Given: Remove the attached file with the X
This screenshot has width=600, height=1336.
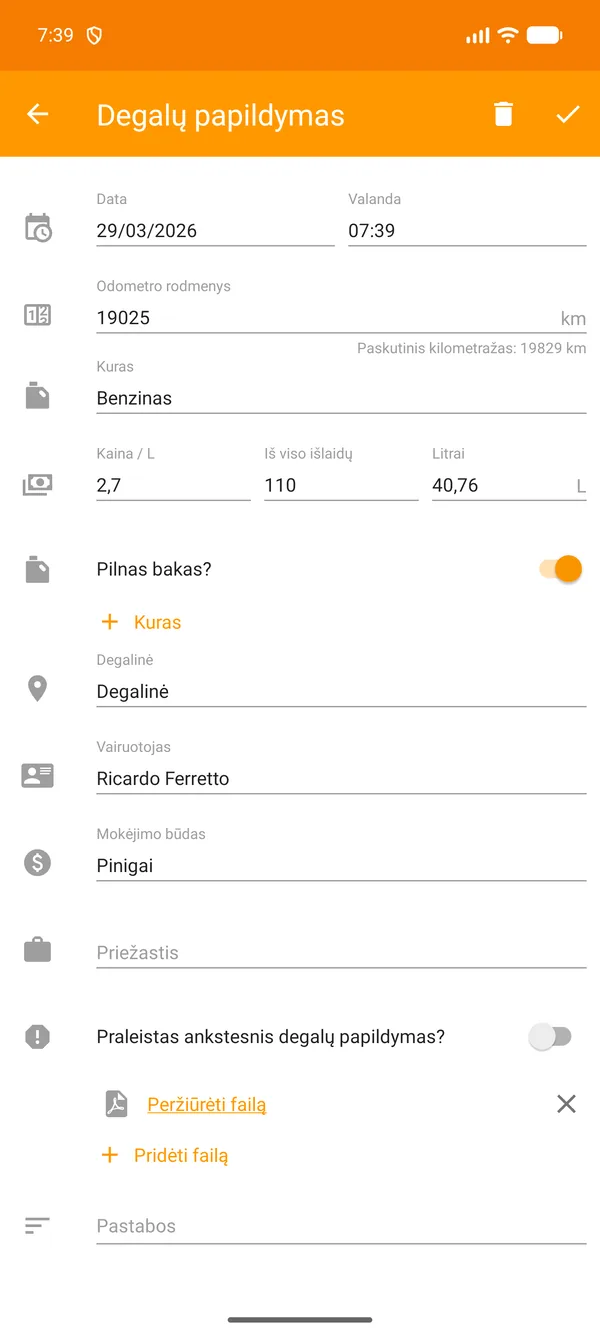Looking at the screenshot, I should (x=566, y=1103).
